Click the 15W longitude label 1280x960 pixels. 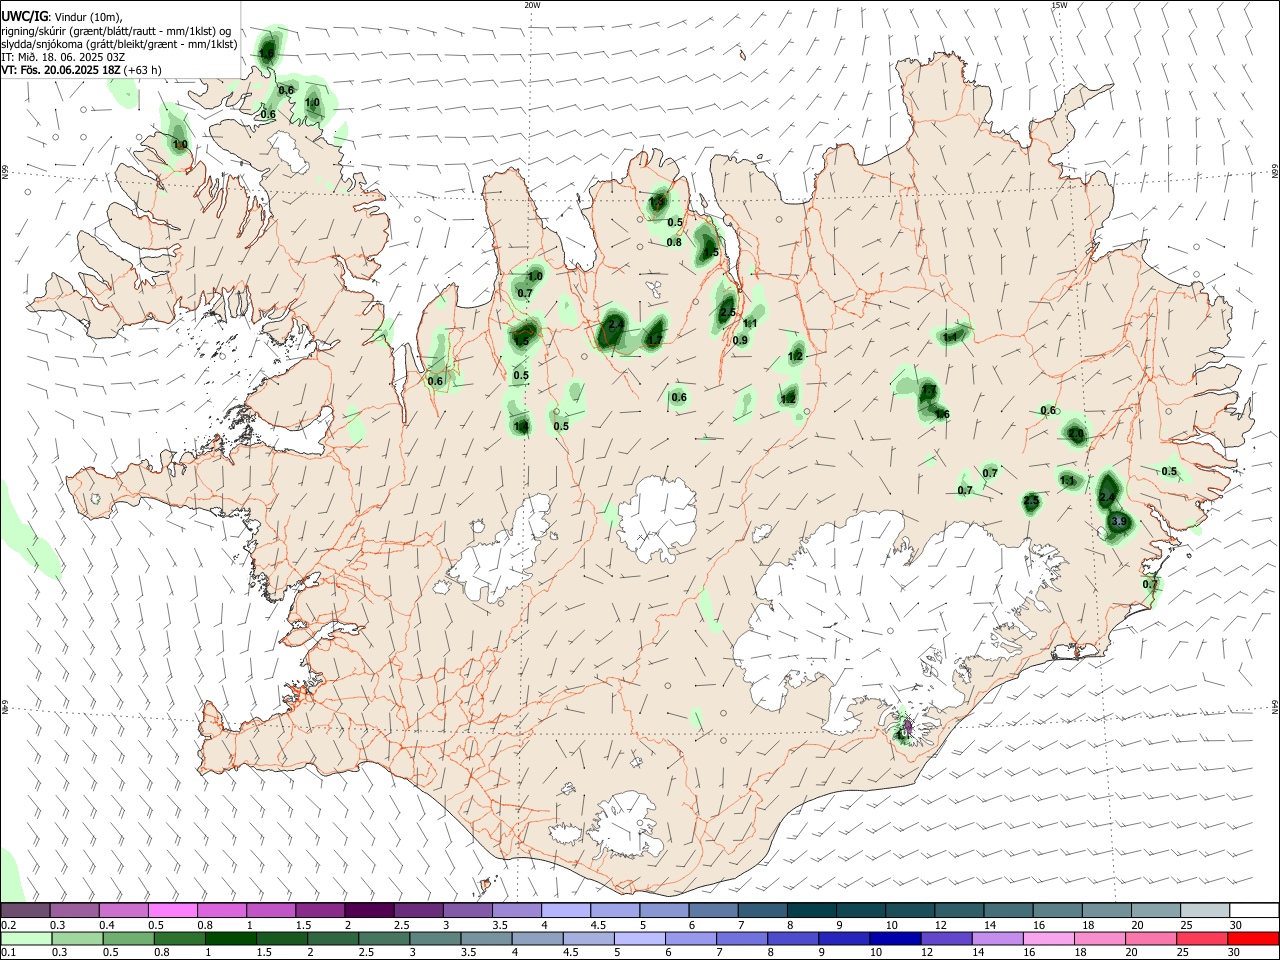tap(1059, 5)
